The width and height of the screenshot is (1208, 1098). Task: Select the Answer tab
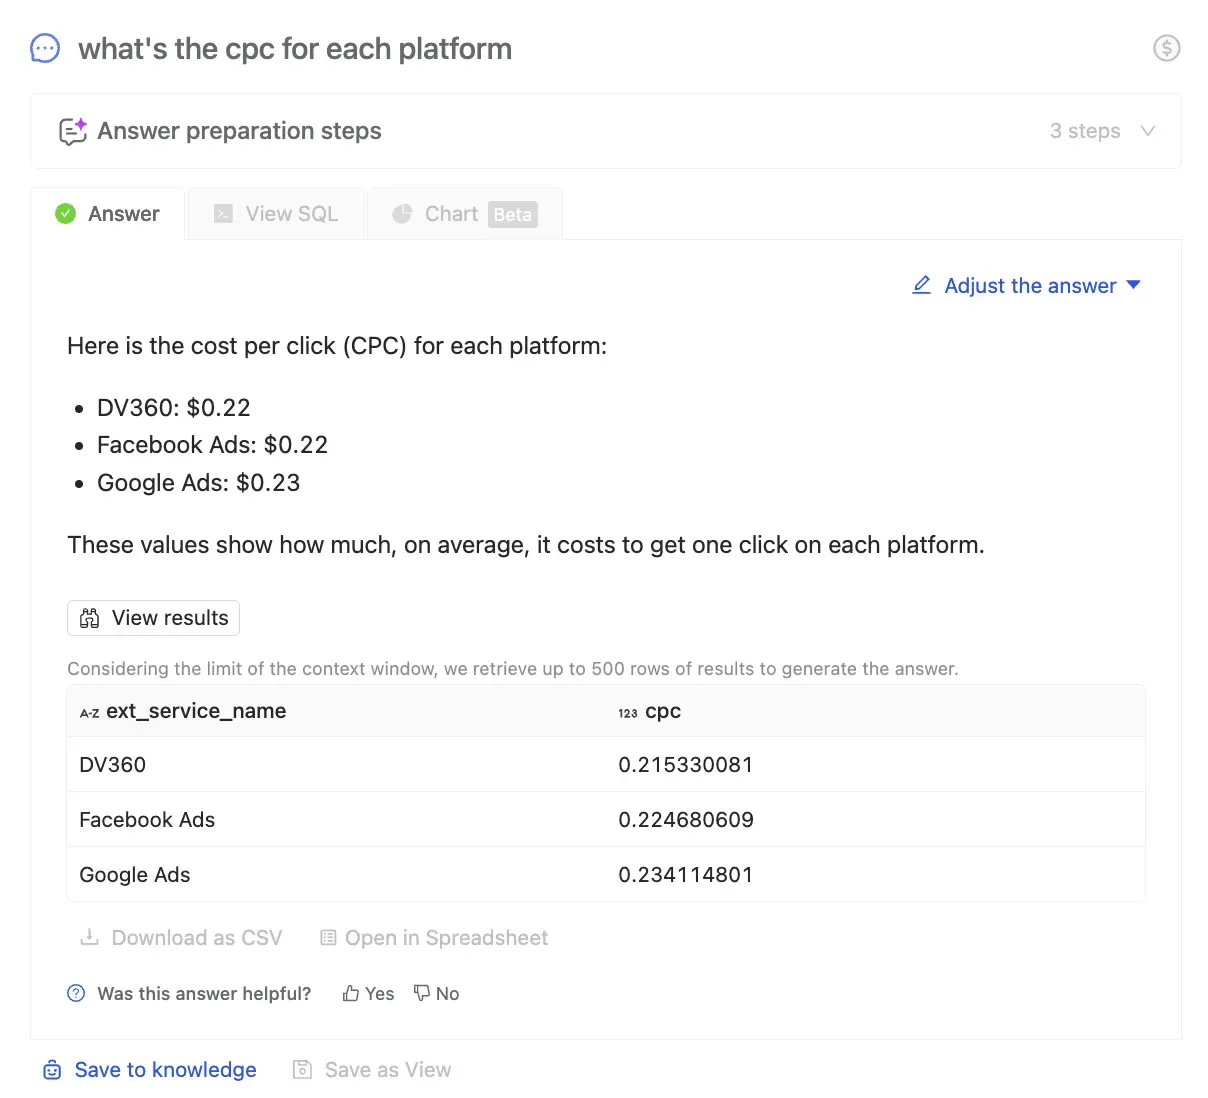click(108, 214)
